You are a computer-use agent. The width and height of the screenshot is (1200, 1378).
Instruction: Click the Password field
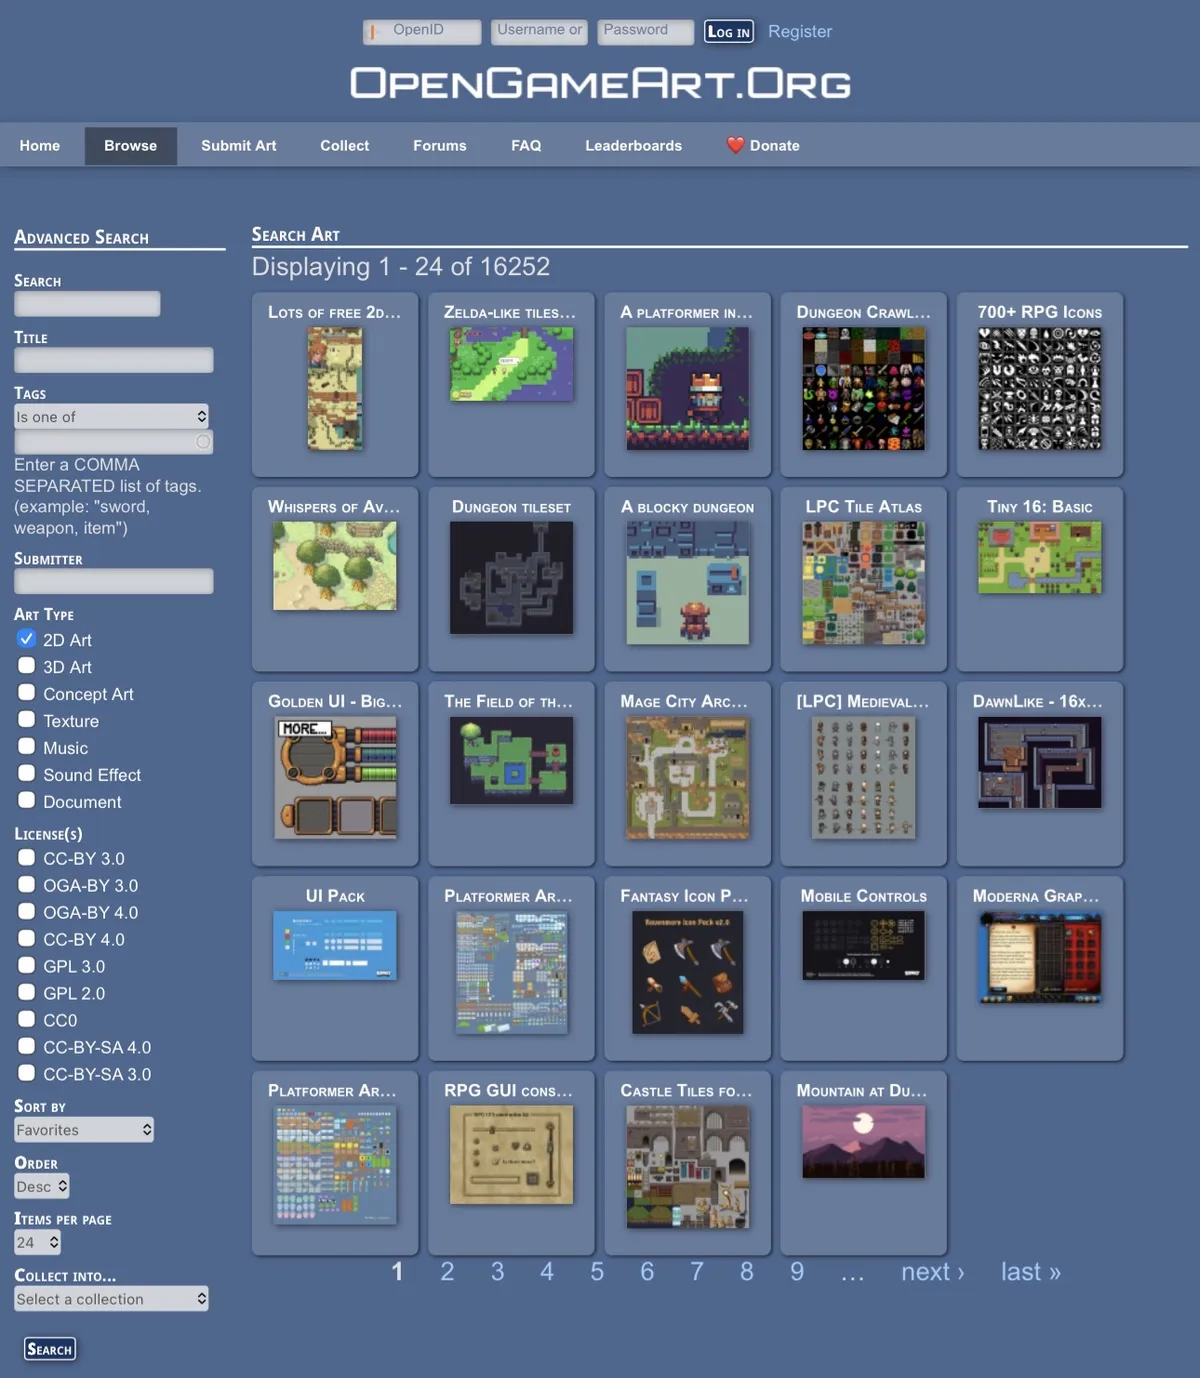pos(646,32)
